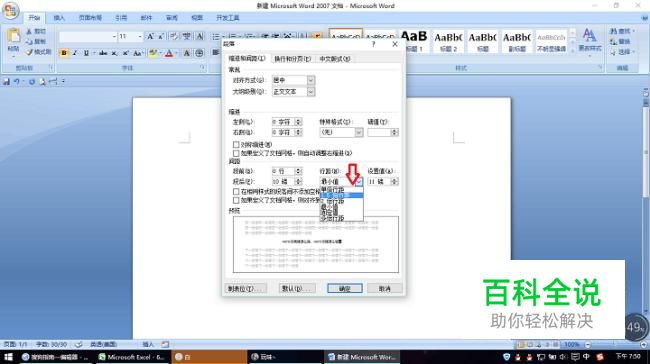Switch to 中文版式 tab in dialog

335,59
